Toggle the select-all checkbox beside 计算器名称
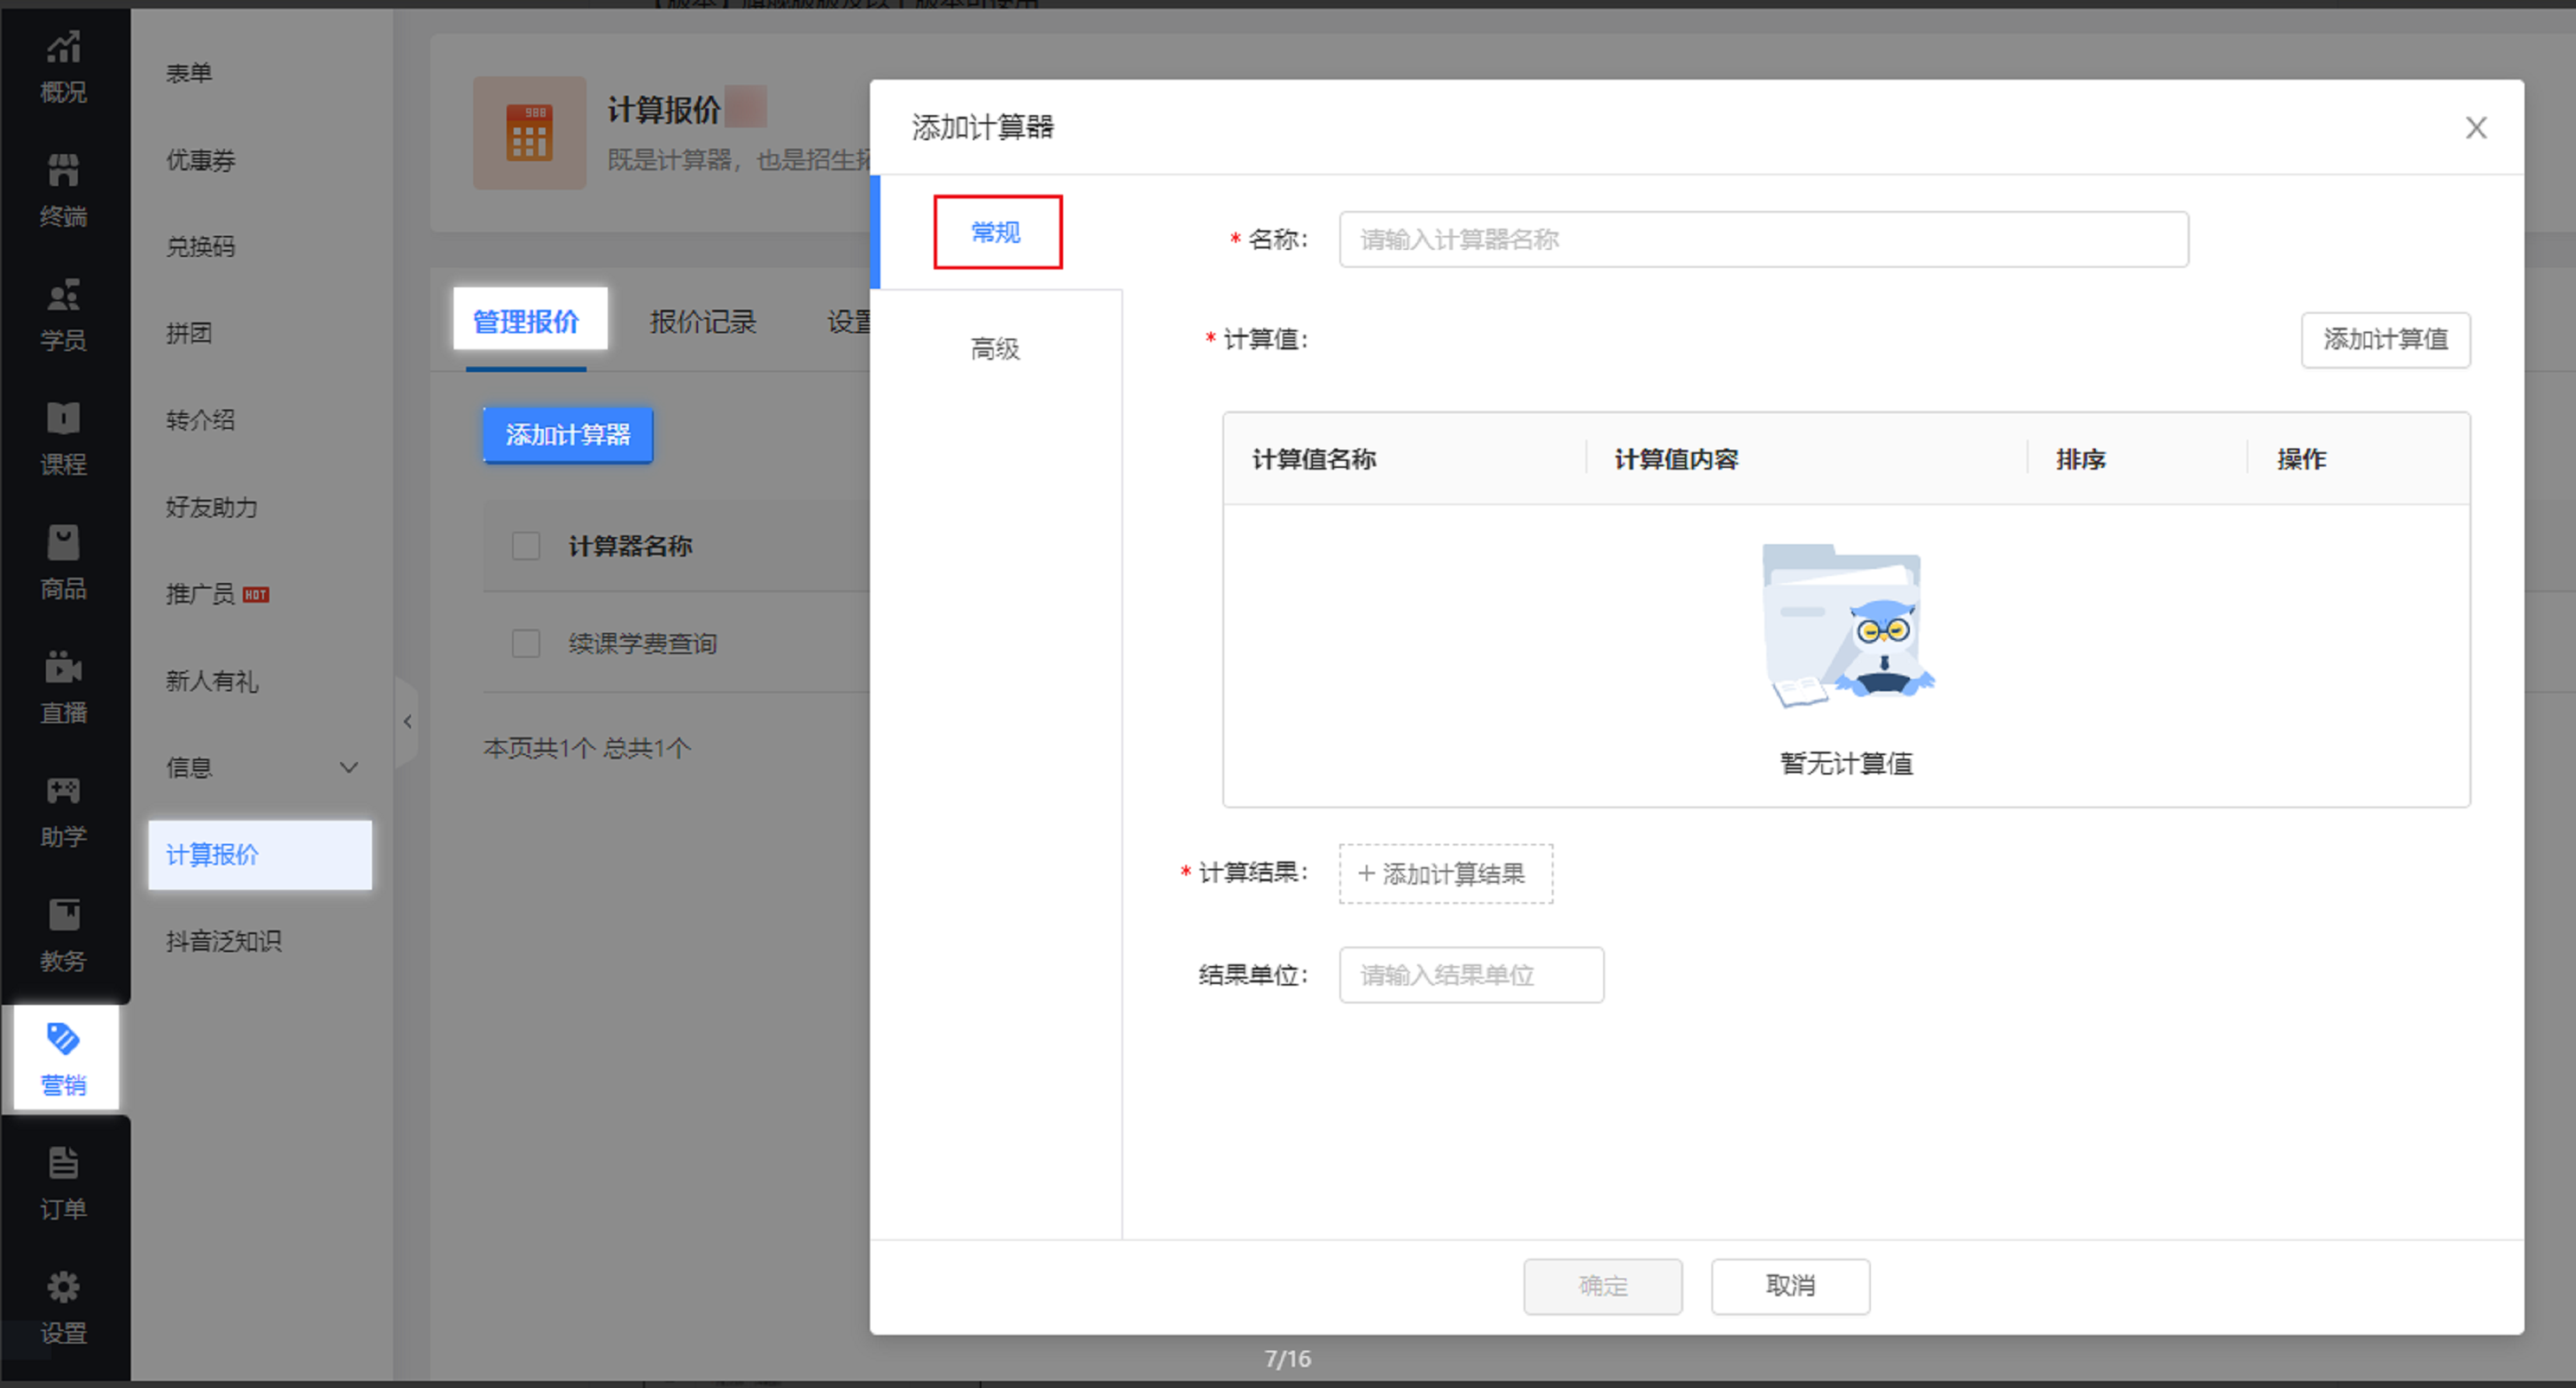Screen dimensions: 2576x1388 coord(526,546)
